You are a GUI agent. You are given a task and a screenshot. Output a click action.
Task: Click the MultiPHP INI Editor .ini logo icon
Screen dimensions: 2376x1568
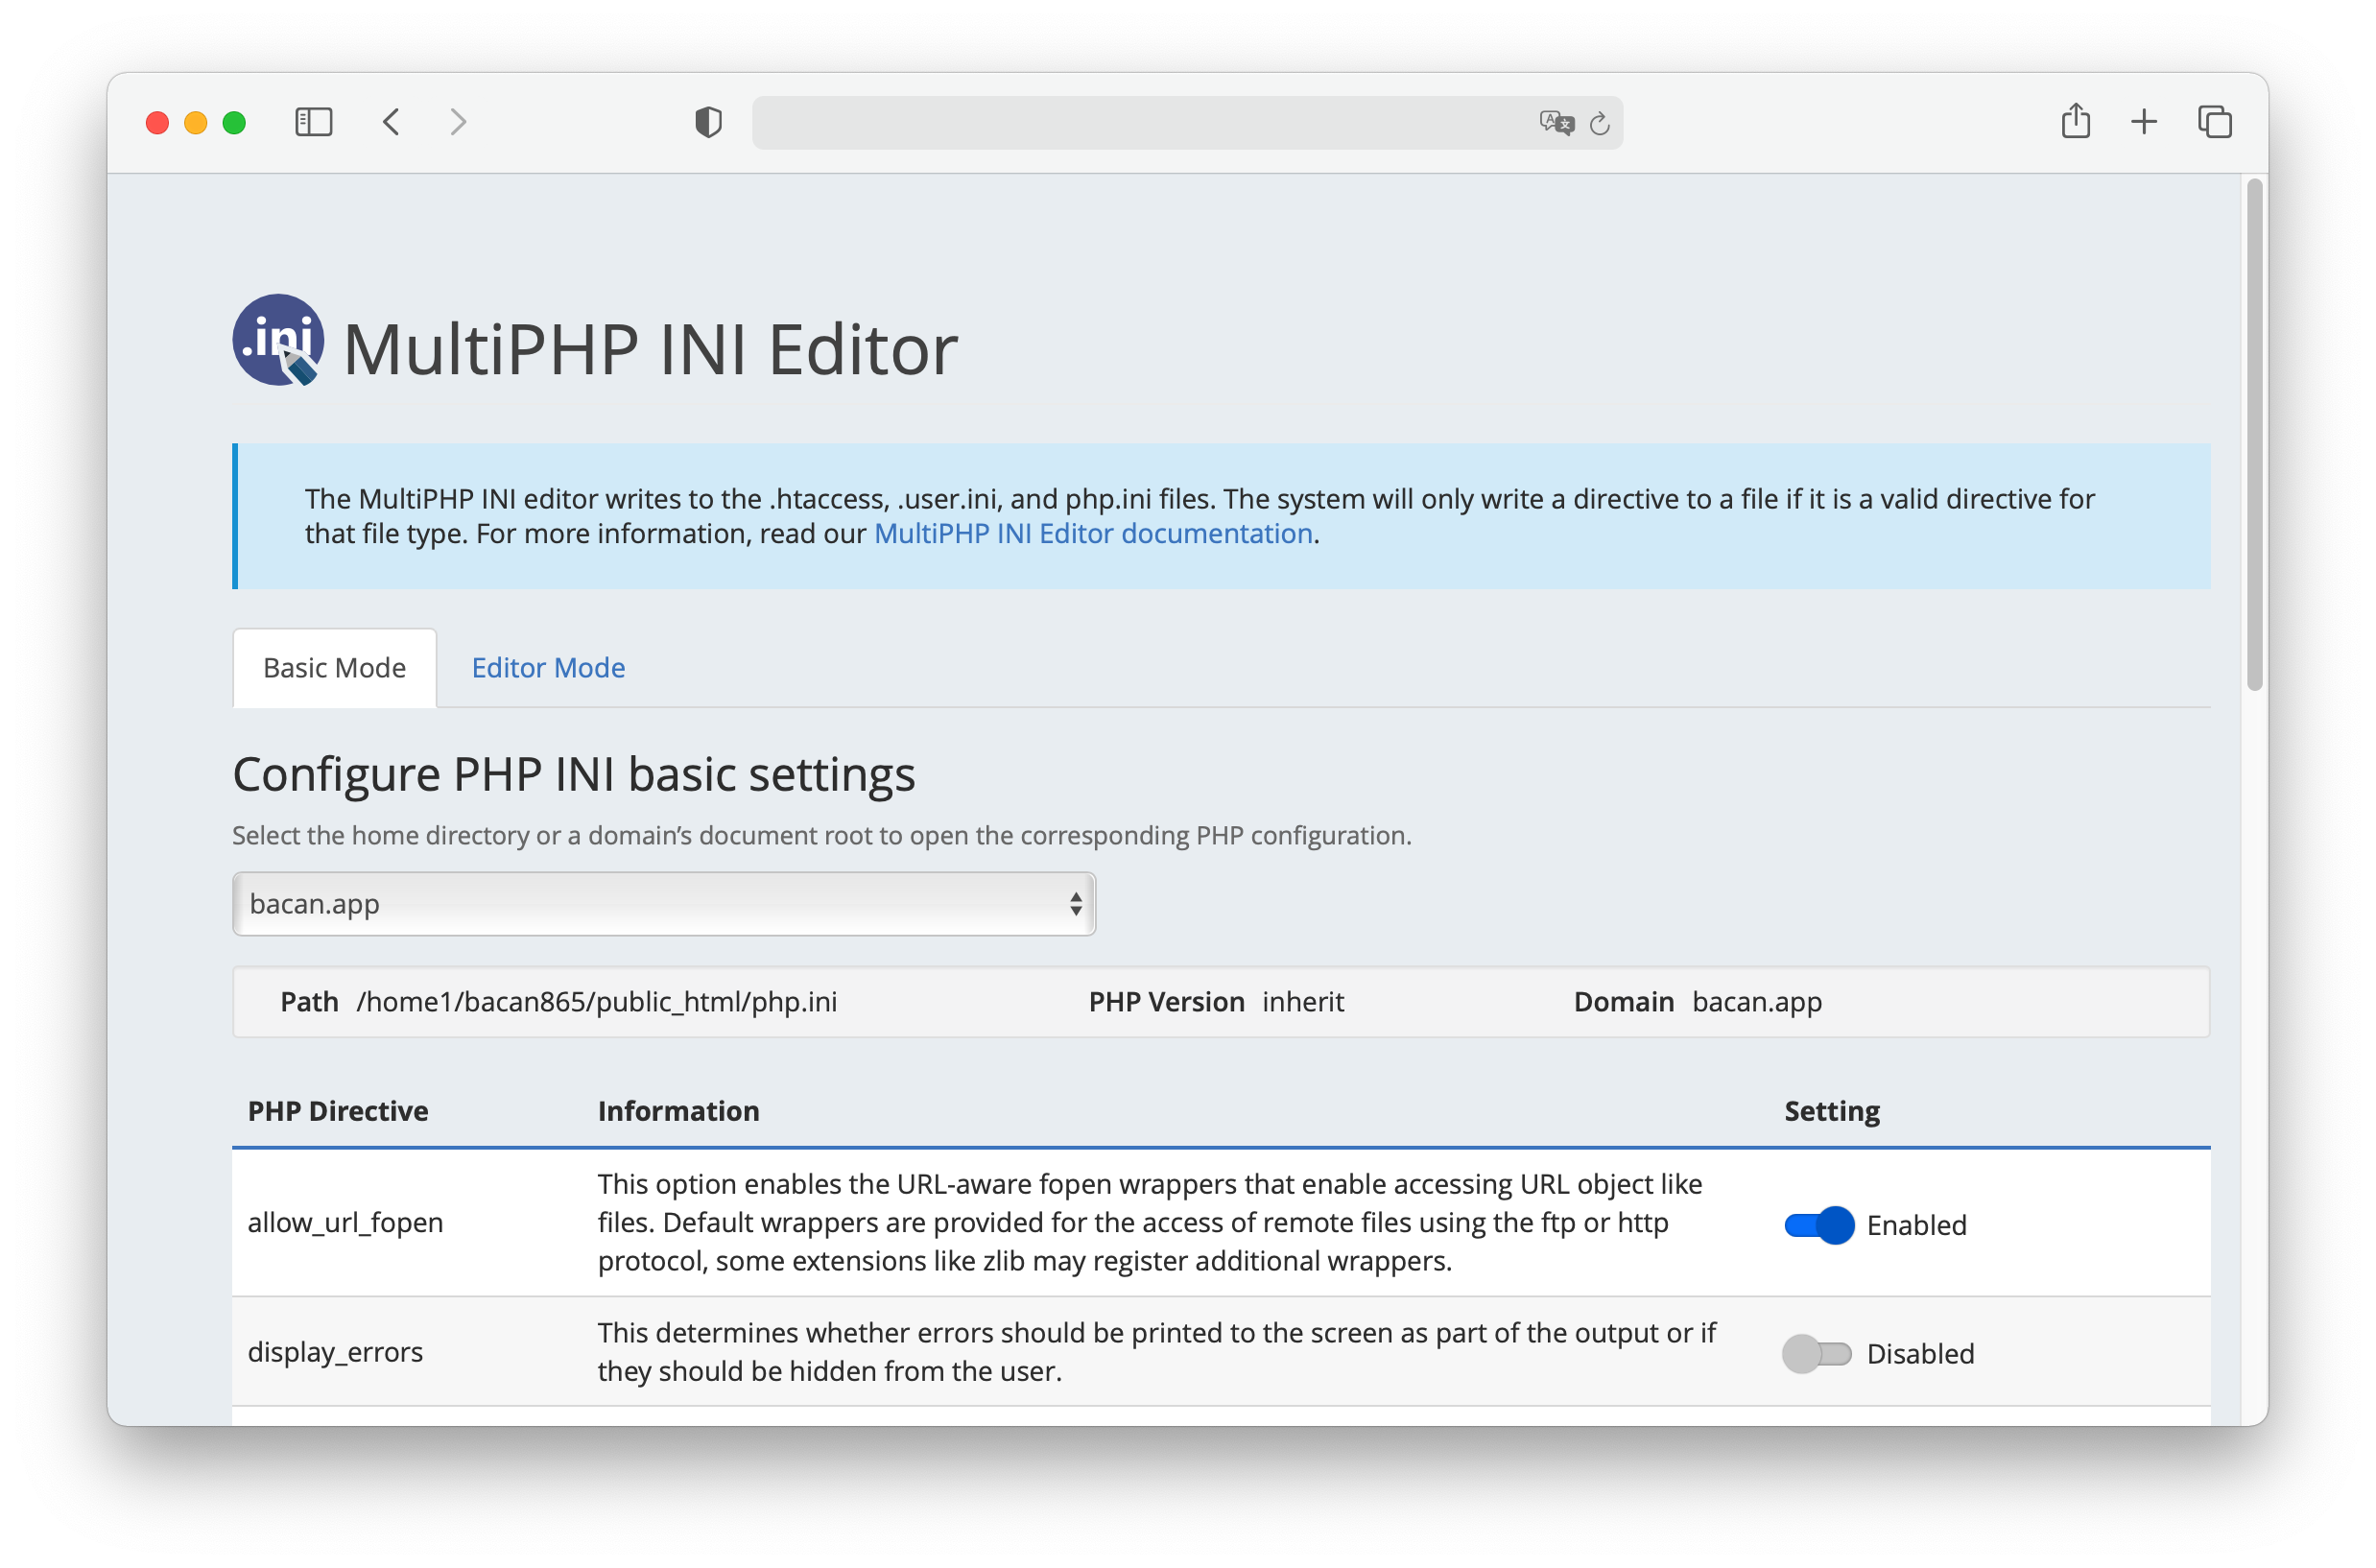(278, 341)
